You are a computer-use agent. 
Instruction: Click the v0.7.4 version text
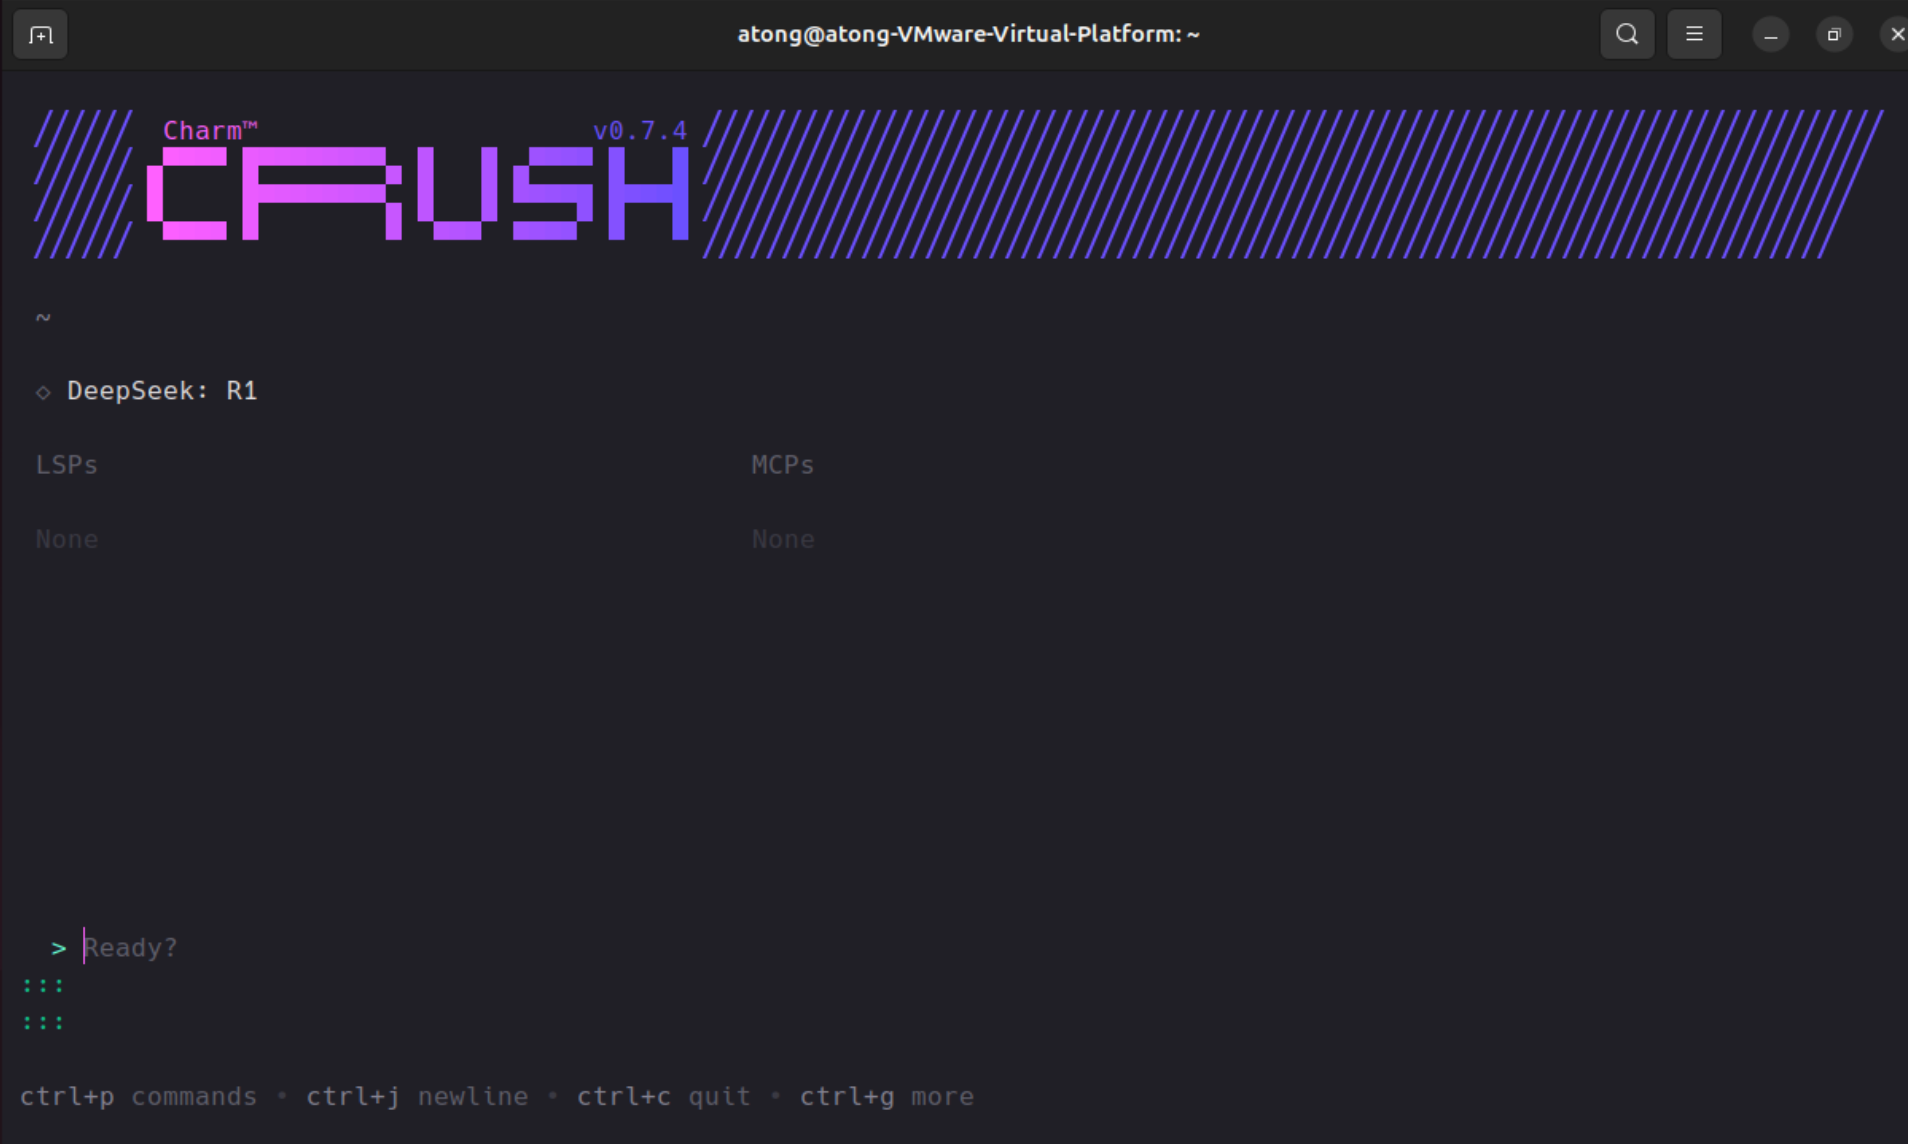pos(640,131)
